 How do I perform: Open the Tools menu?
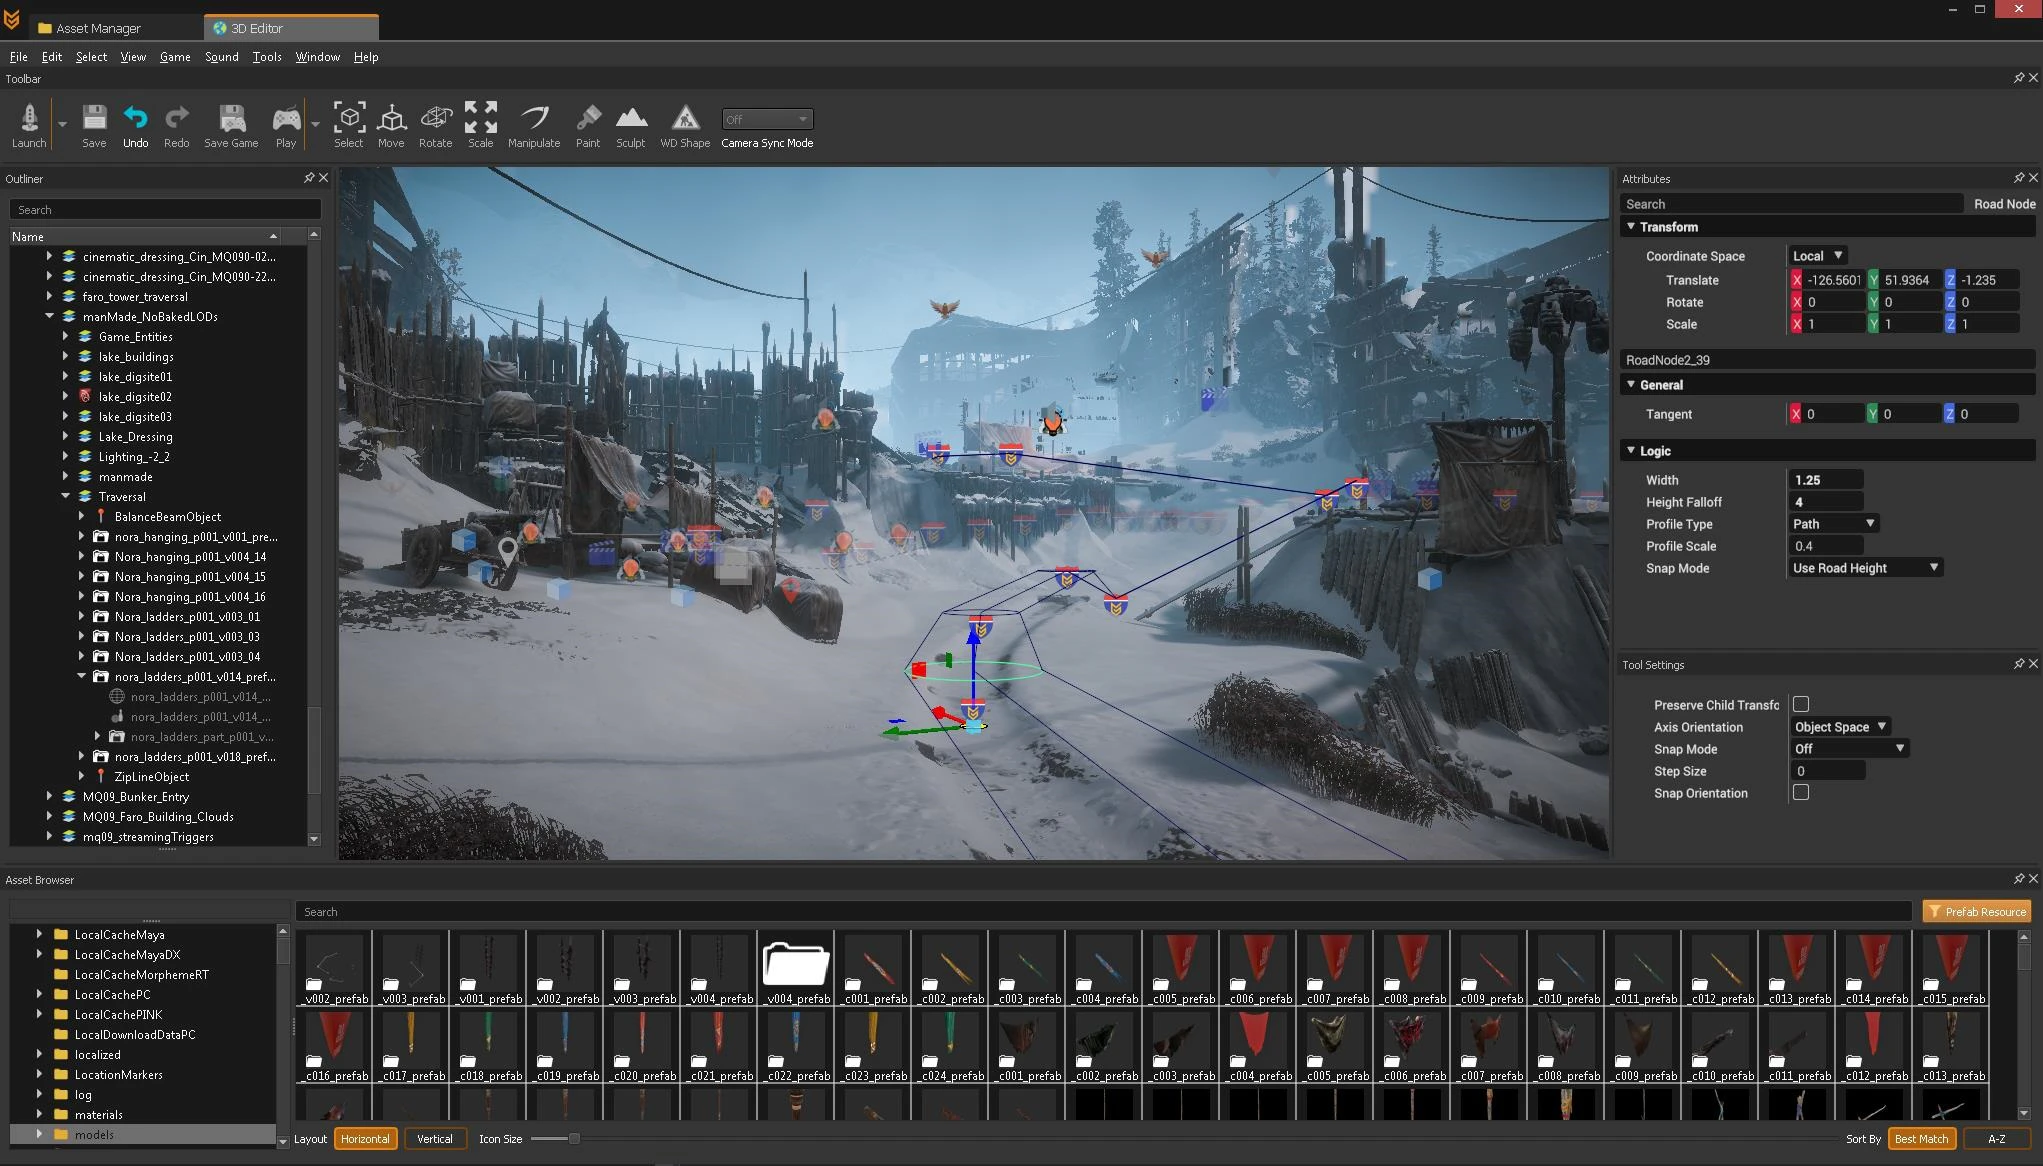pos(266,57)
